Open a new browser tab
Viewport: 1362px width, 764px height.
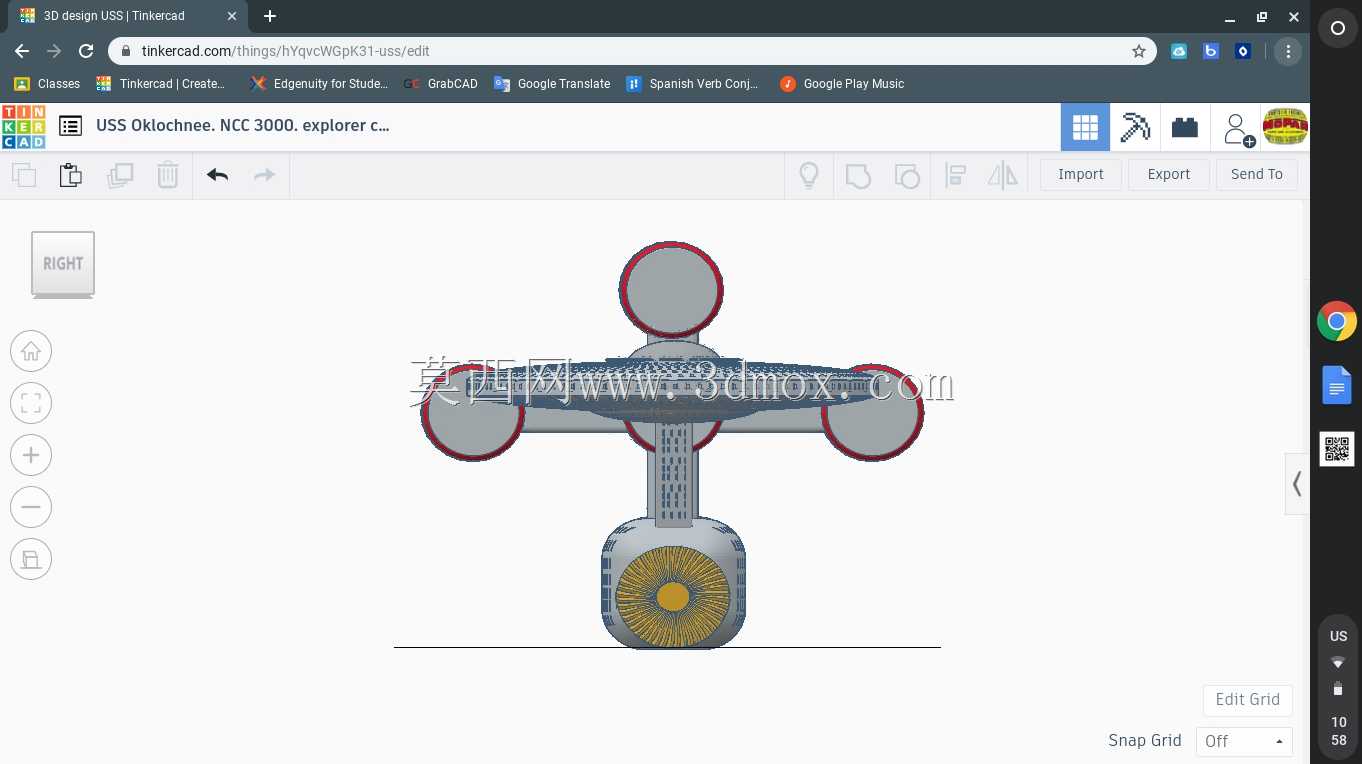(270, 16)
